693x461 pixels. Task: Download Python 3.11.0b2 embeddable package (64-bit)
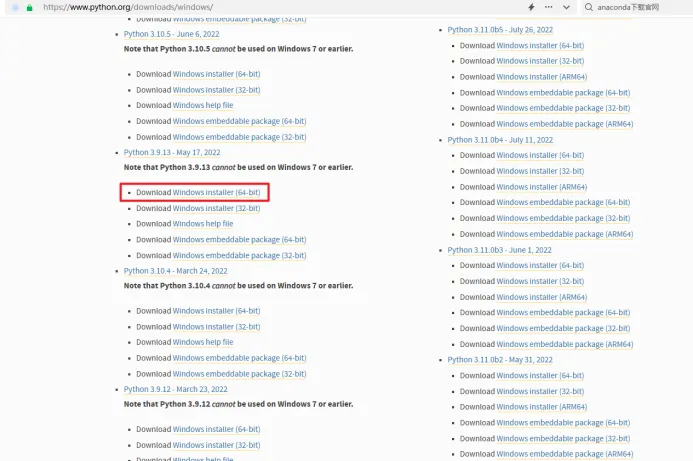click(563, 423)
